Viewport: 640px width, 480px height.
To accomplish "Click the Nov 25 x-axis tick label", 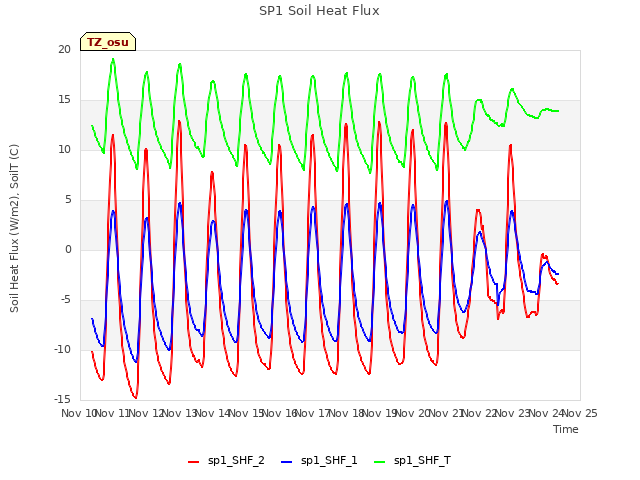I will (580, 413).
